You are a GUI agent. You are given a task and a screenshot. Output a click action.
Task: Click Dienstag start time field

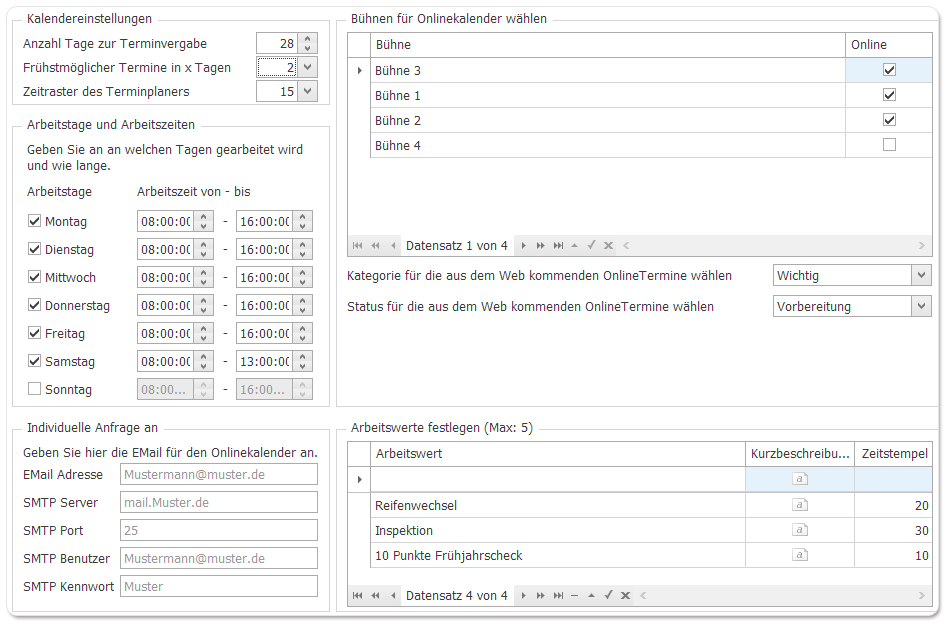166,249
